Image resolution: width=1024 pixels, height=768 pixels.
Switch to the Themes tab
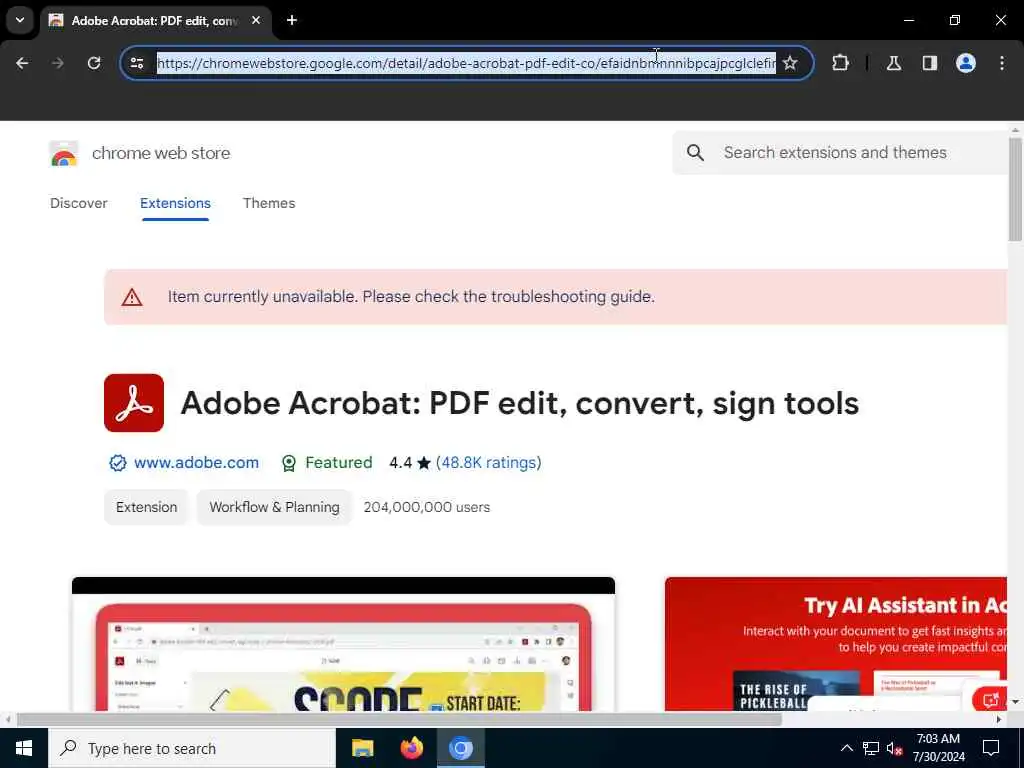tap(269, 203)
